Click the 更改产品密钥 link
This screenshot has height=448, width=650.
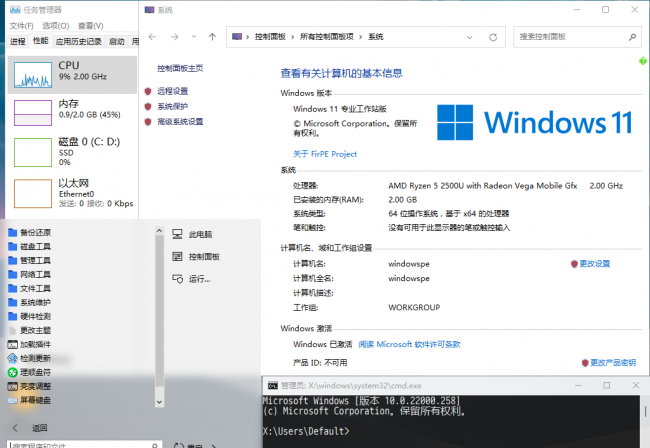[x=613, y=363]
